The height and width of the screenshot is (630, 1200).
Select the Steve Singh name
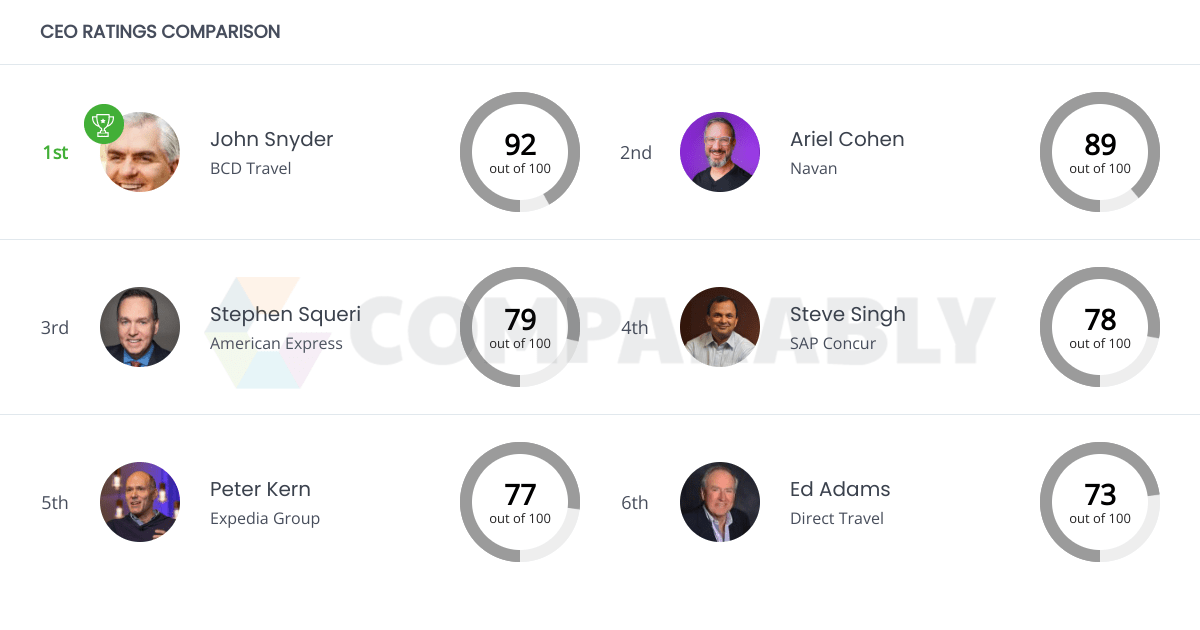(847, 314)
